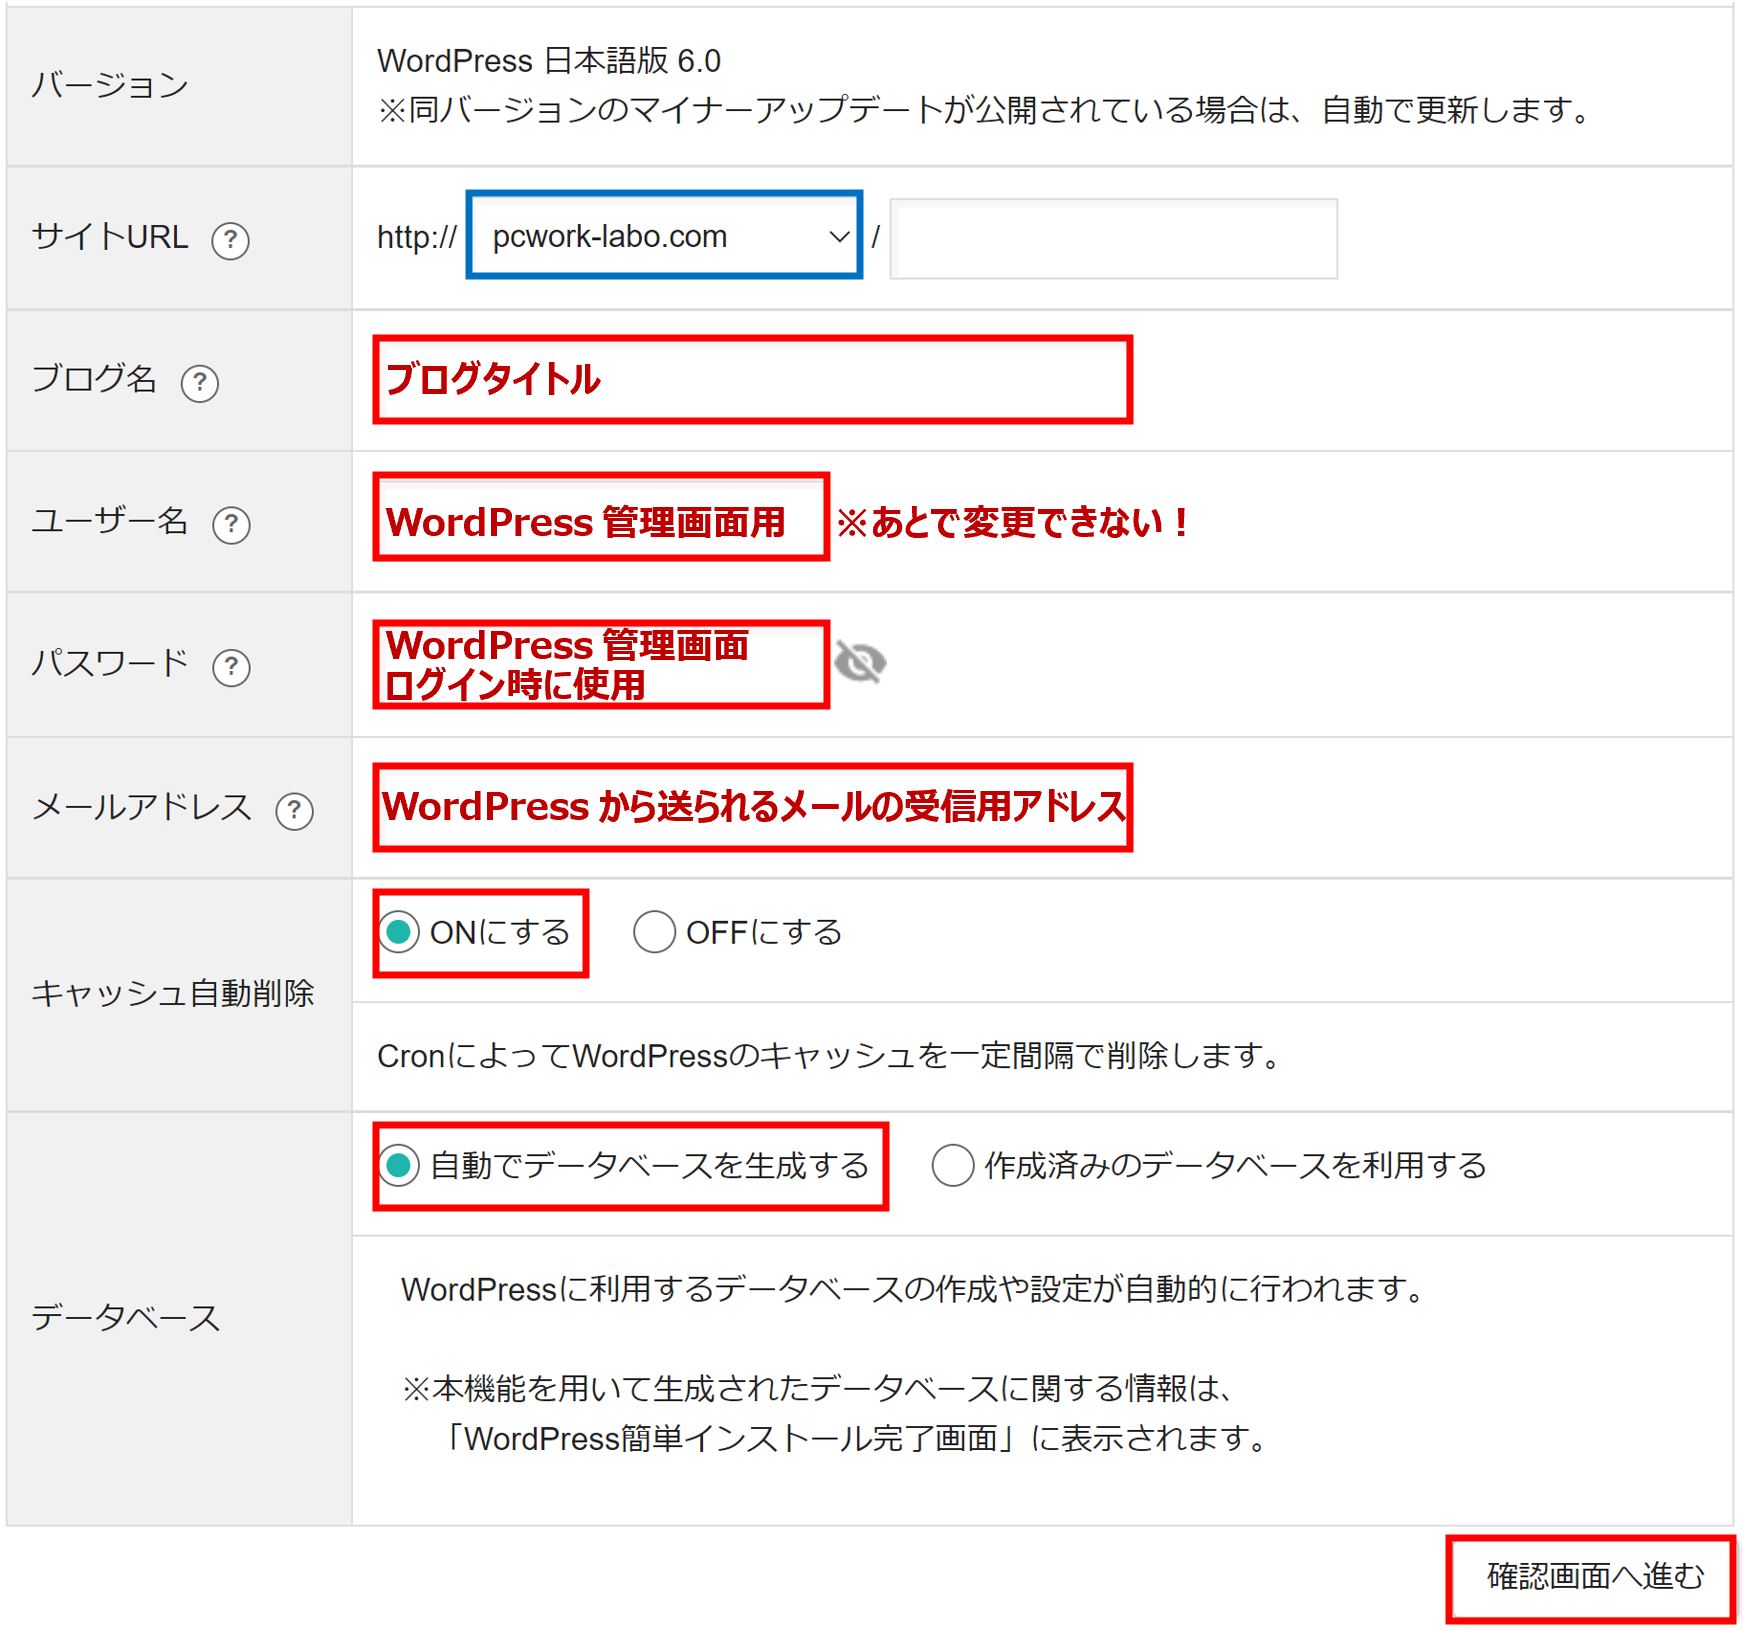Click the キャッシュ自動削除 row label
The height and width of the screenshot is (1630, 1743).
pos(172,993)
